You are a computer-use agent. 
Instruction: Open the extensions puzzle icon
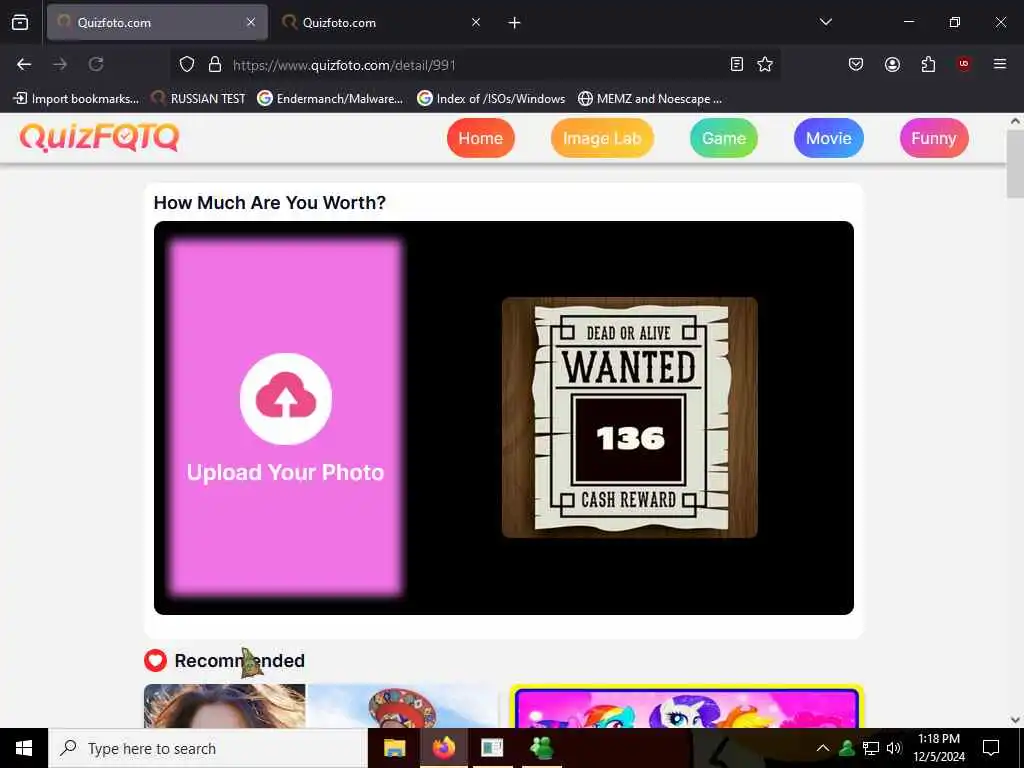[928, 64]
